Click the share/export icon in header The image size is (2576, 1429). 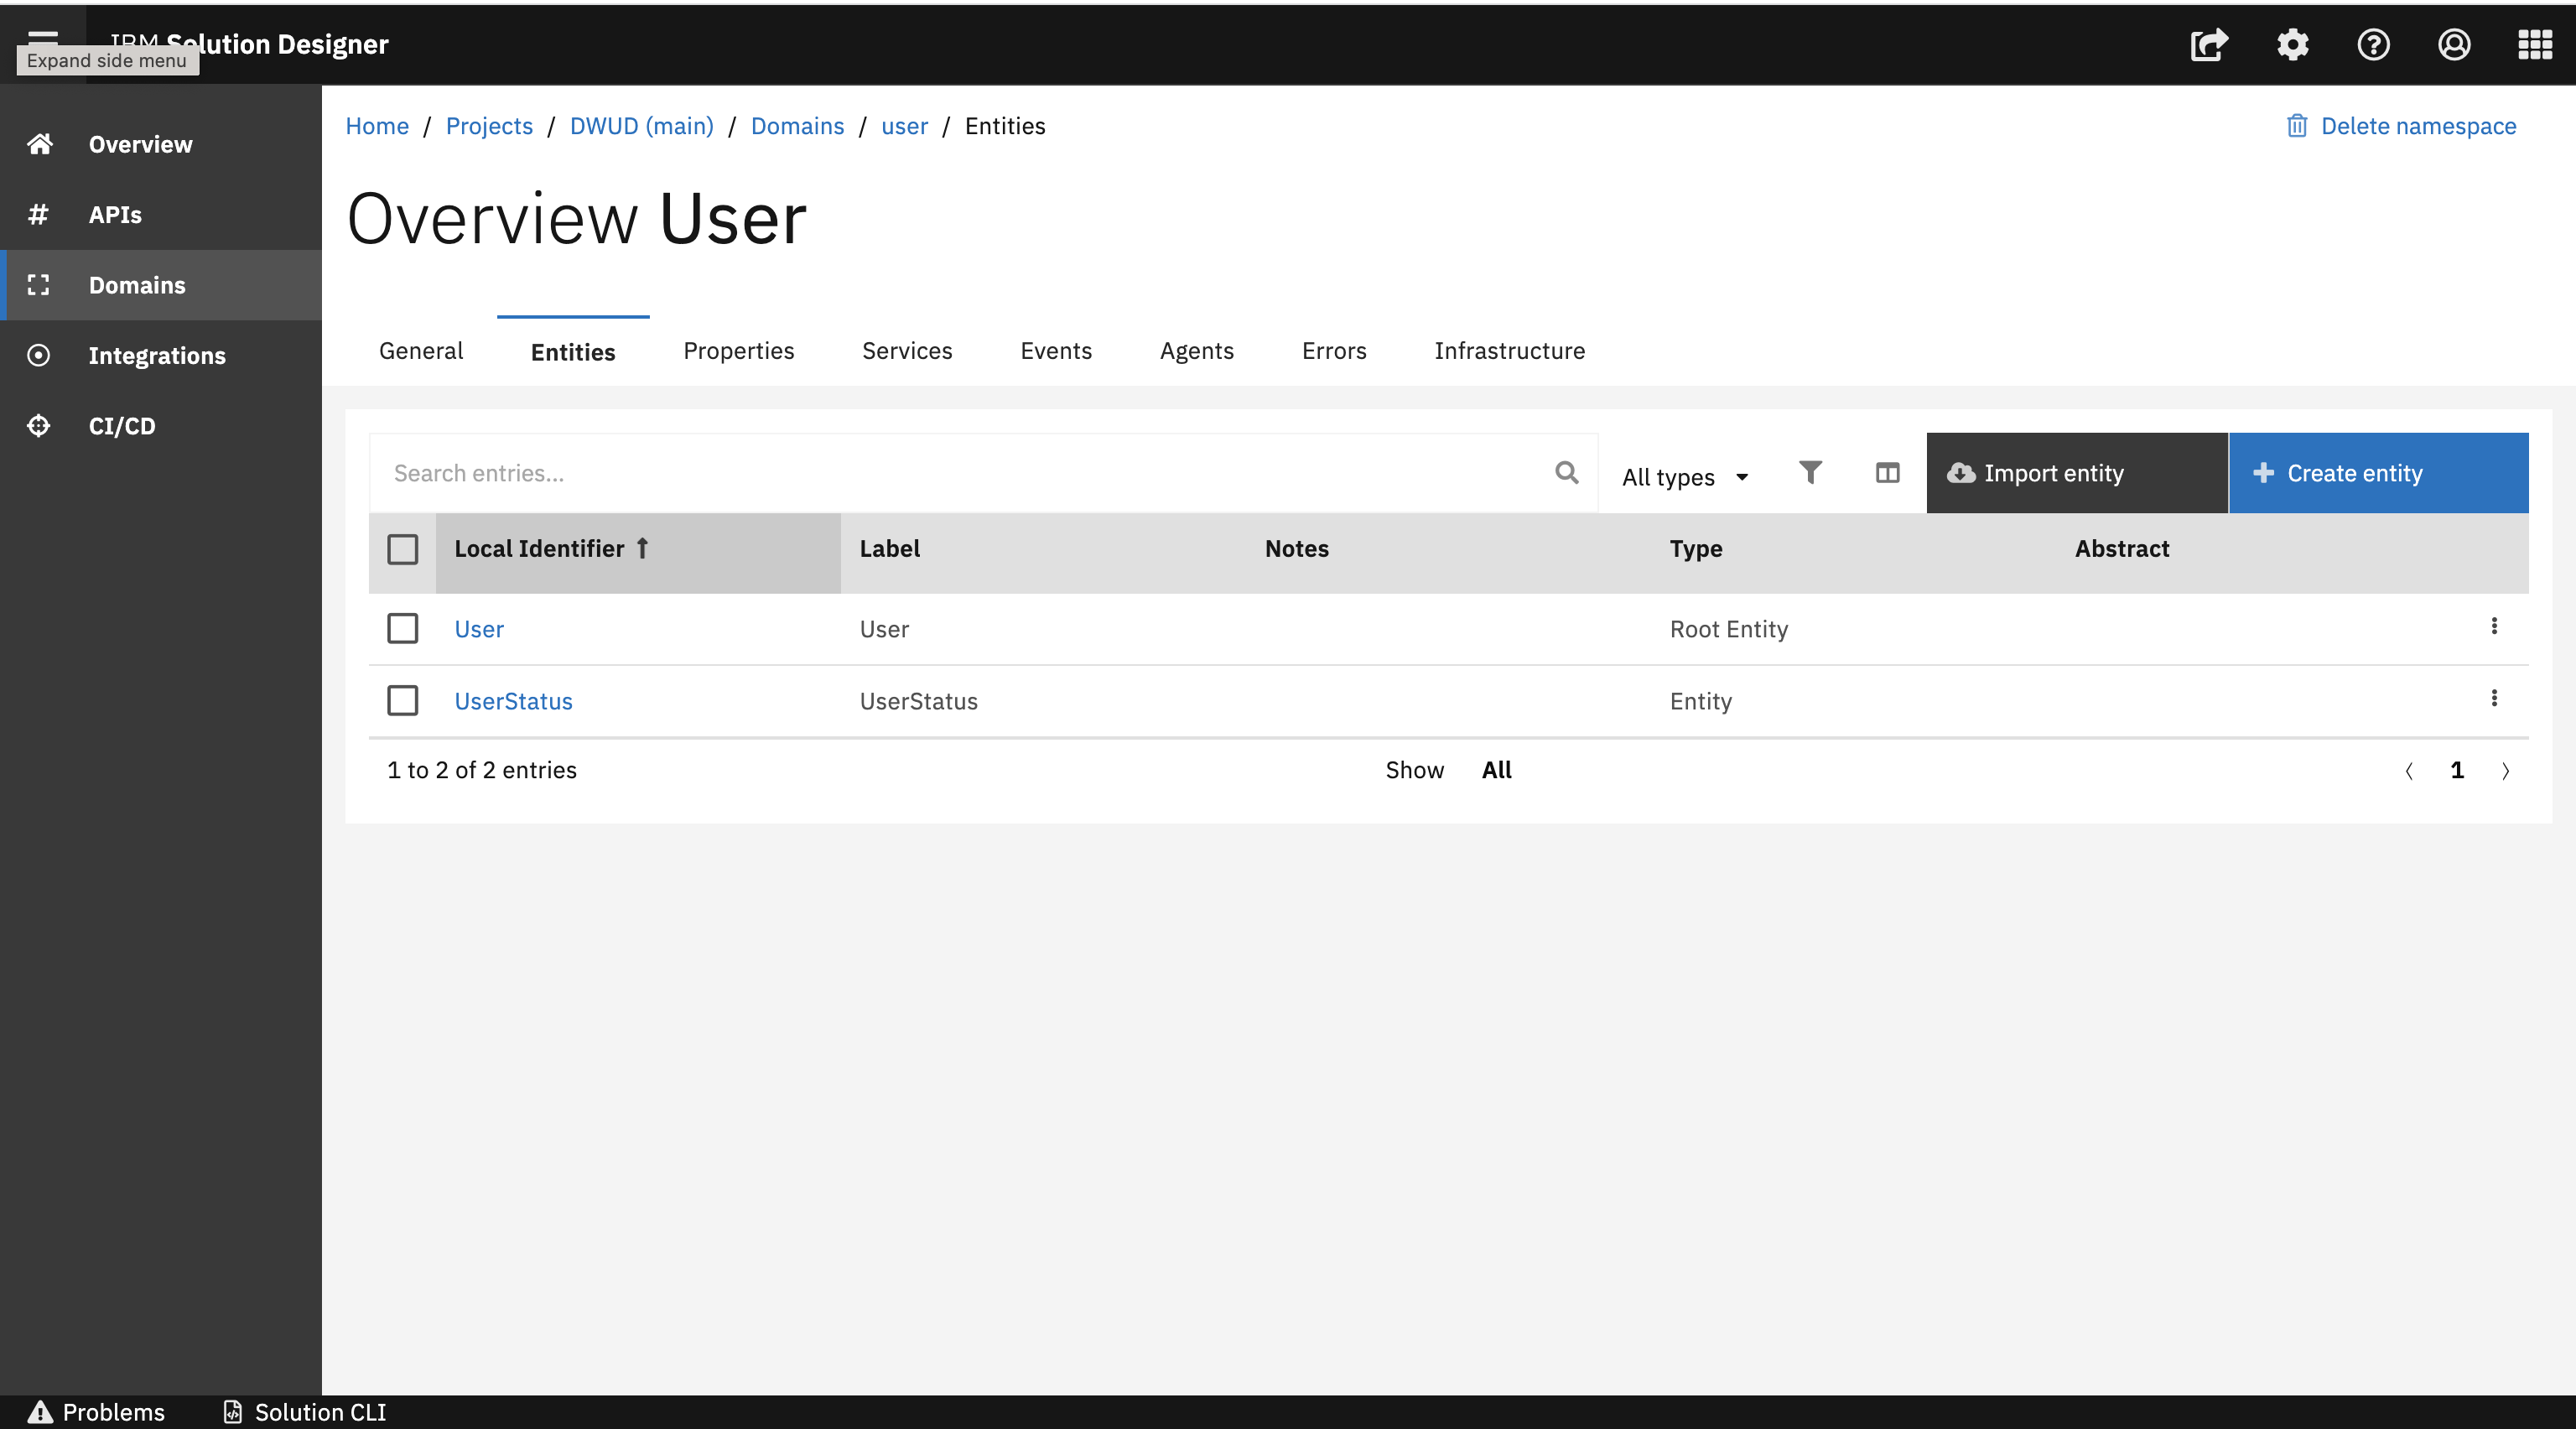click(2209, 45)
